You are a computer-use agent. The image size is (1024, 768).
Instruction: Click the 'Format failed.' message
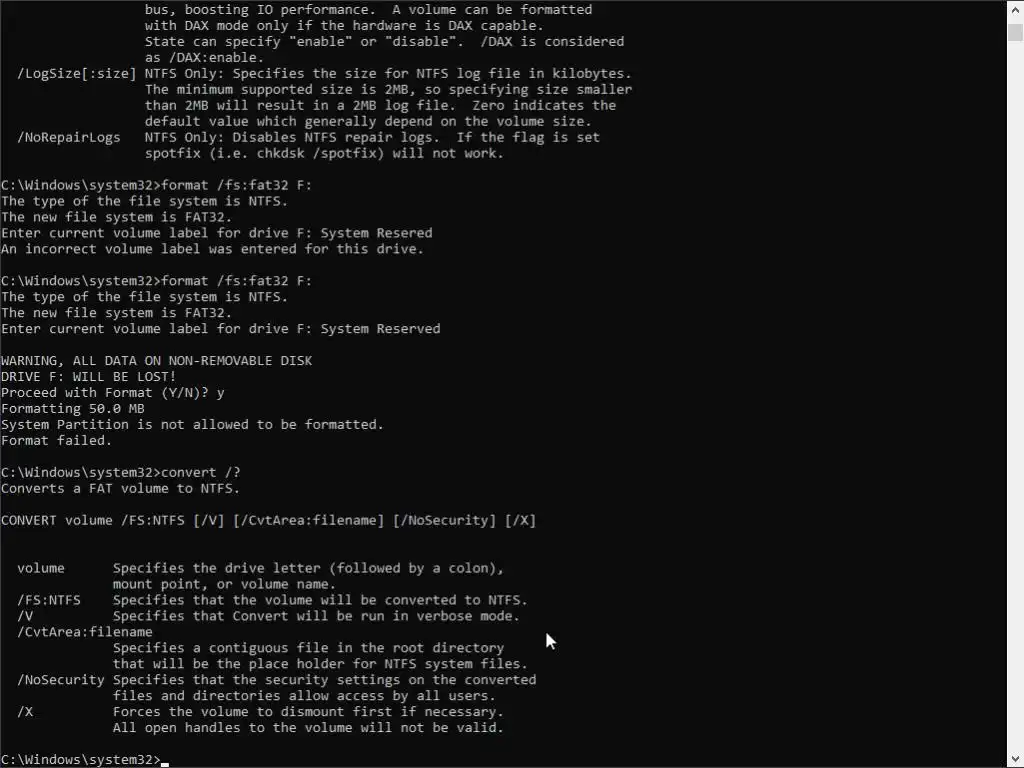click(56, 440)
